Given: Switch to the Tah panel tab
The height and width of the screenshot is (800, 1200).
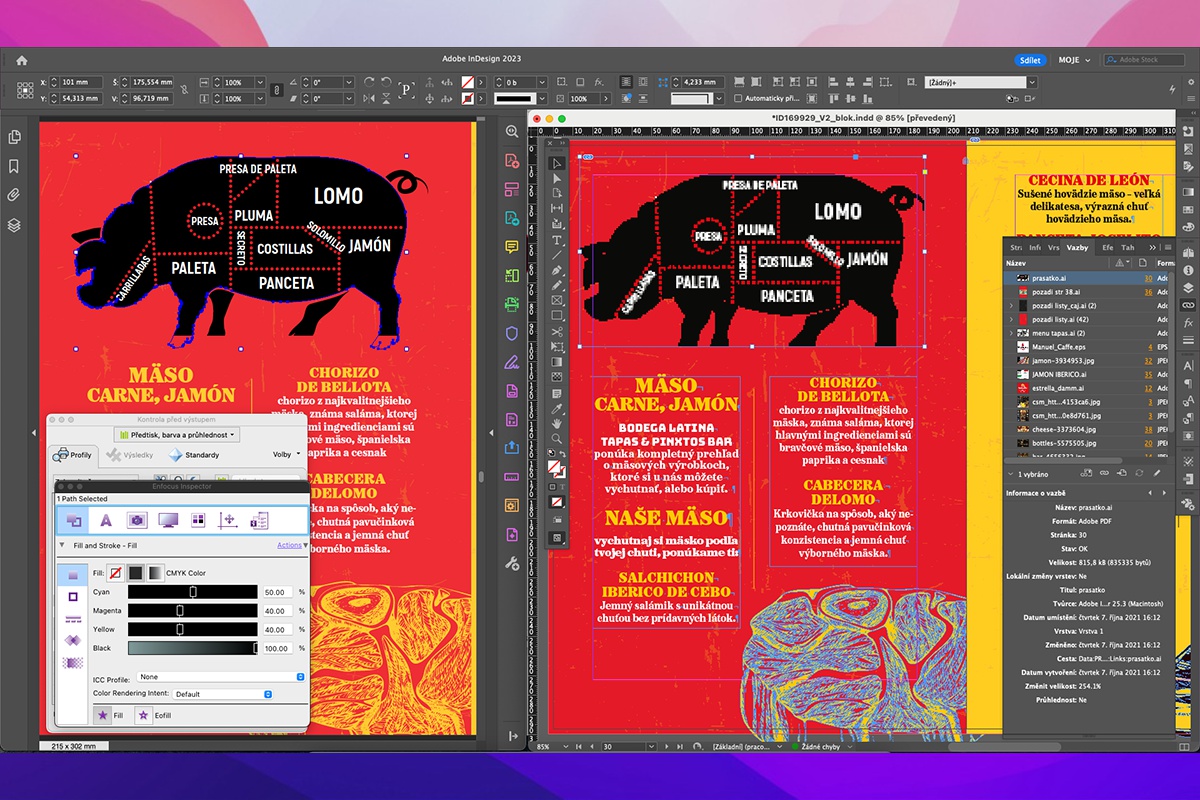Looking at the screenshot, I should [x=1128, y=247].
